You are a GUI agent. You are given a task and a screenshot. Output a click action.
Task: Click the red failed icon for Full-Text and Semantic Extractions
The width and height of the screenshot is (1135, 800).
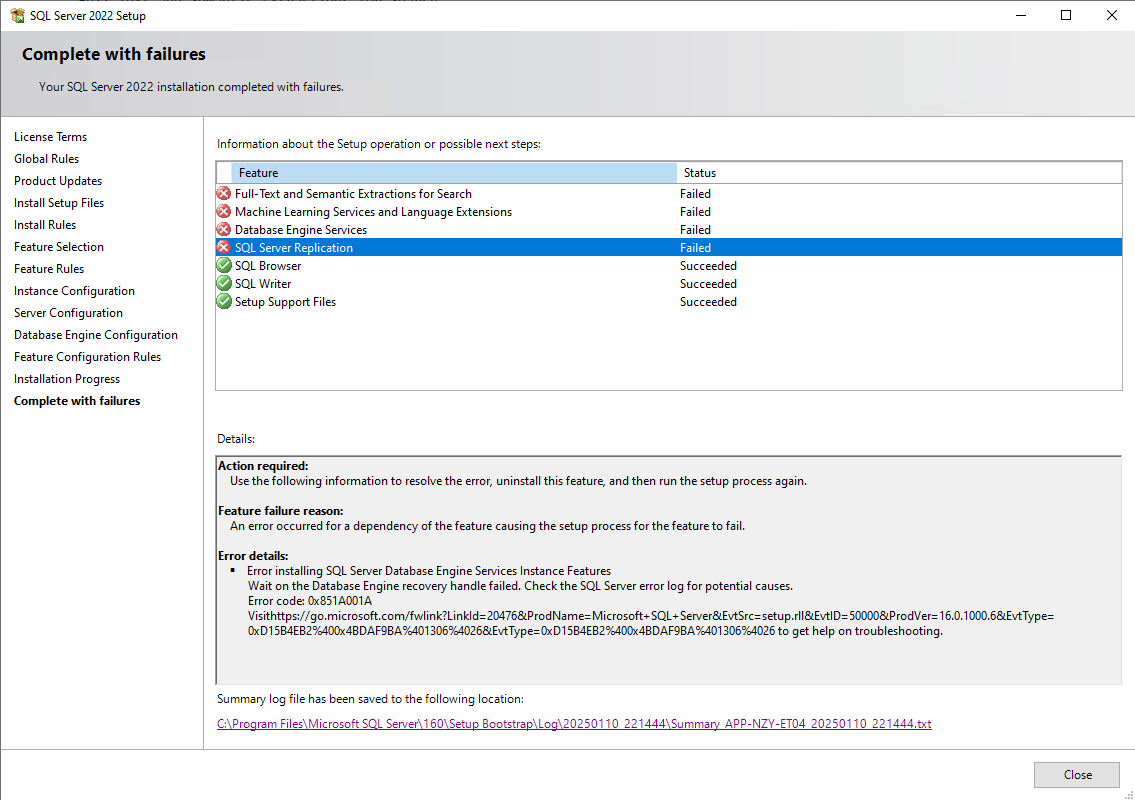(x=224, y=193)
